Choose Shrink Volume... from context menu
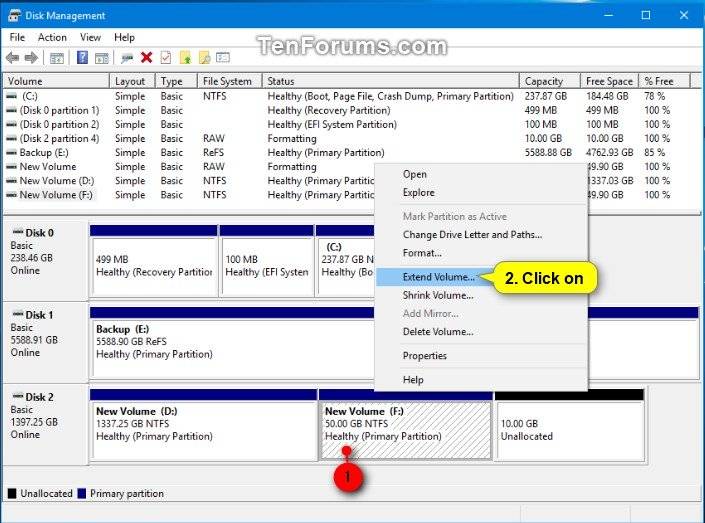Image resolution: width=705 pixels, height=523 pixels. (x=481, y=295)
